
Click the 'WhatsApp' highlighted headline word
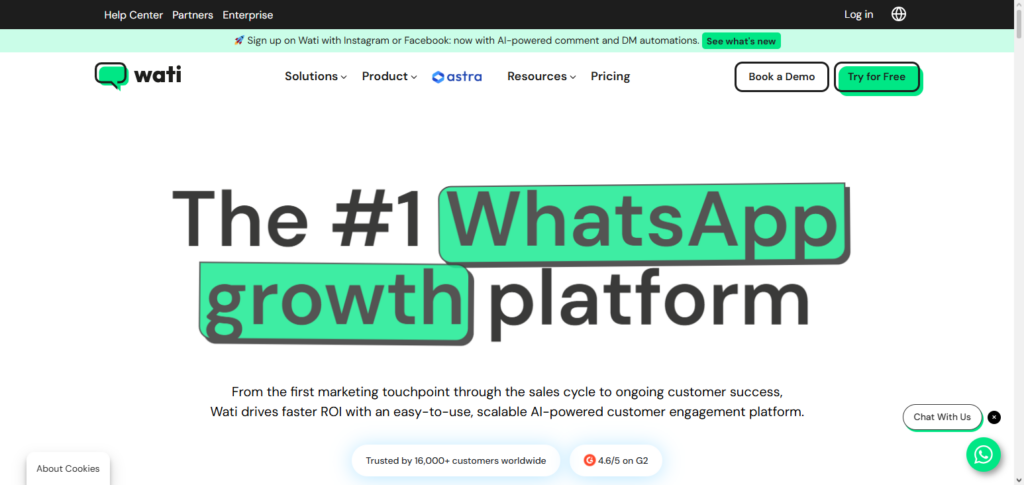pos(645,225)
